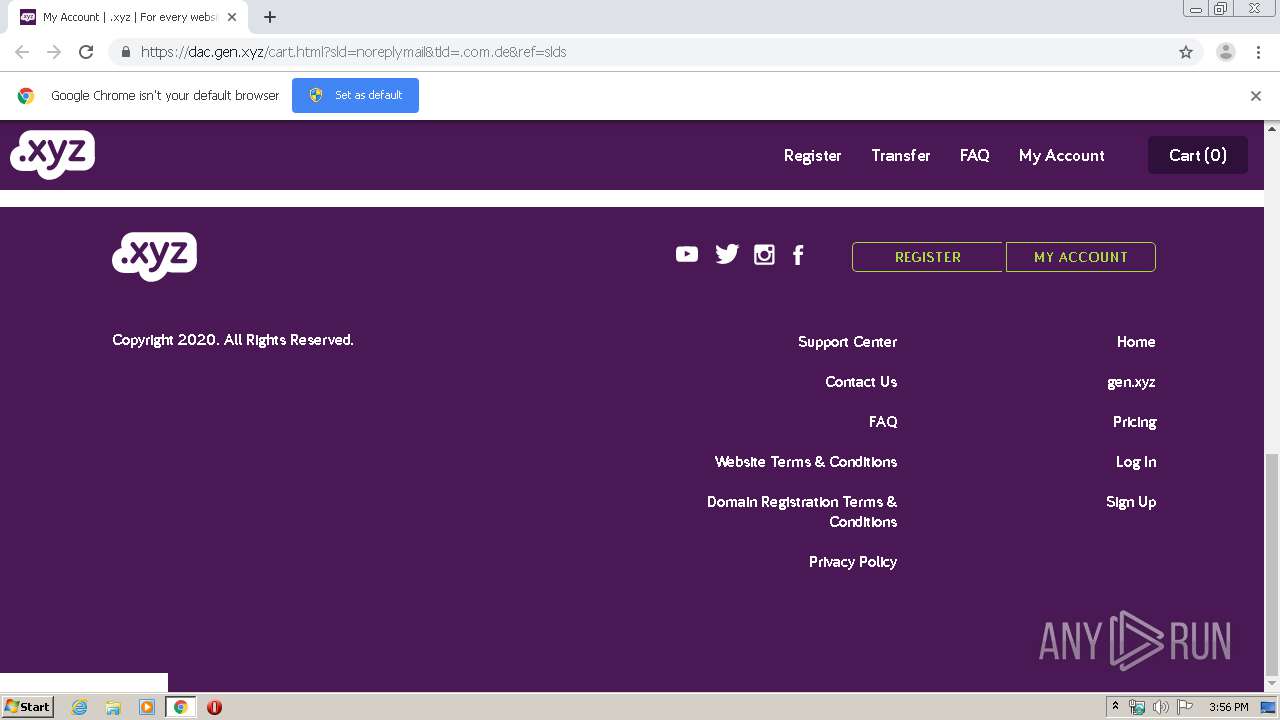Click the scrollbar up arrow

(x=1272, y=128)
